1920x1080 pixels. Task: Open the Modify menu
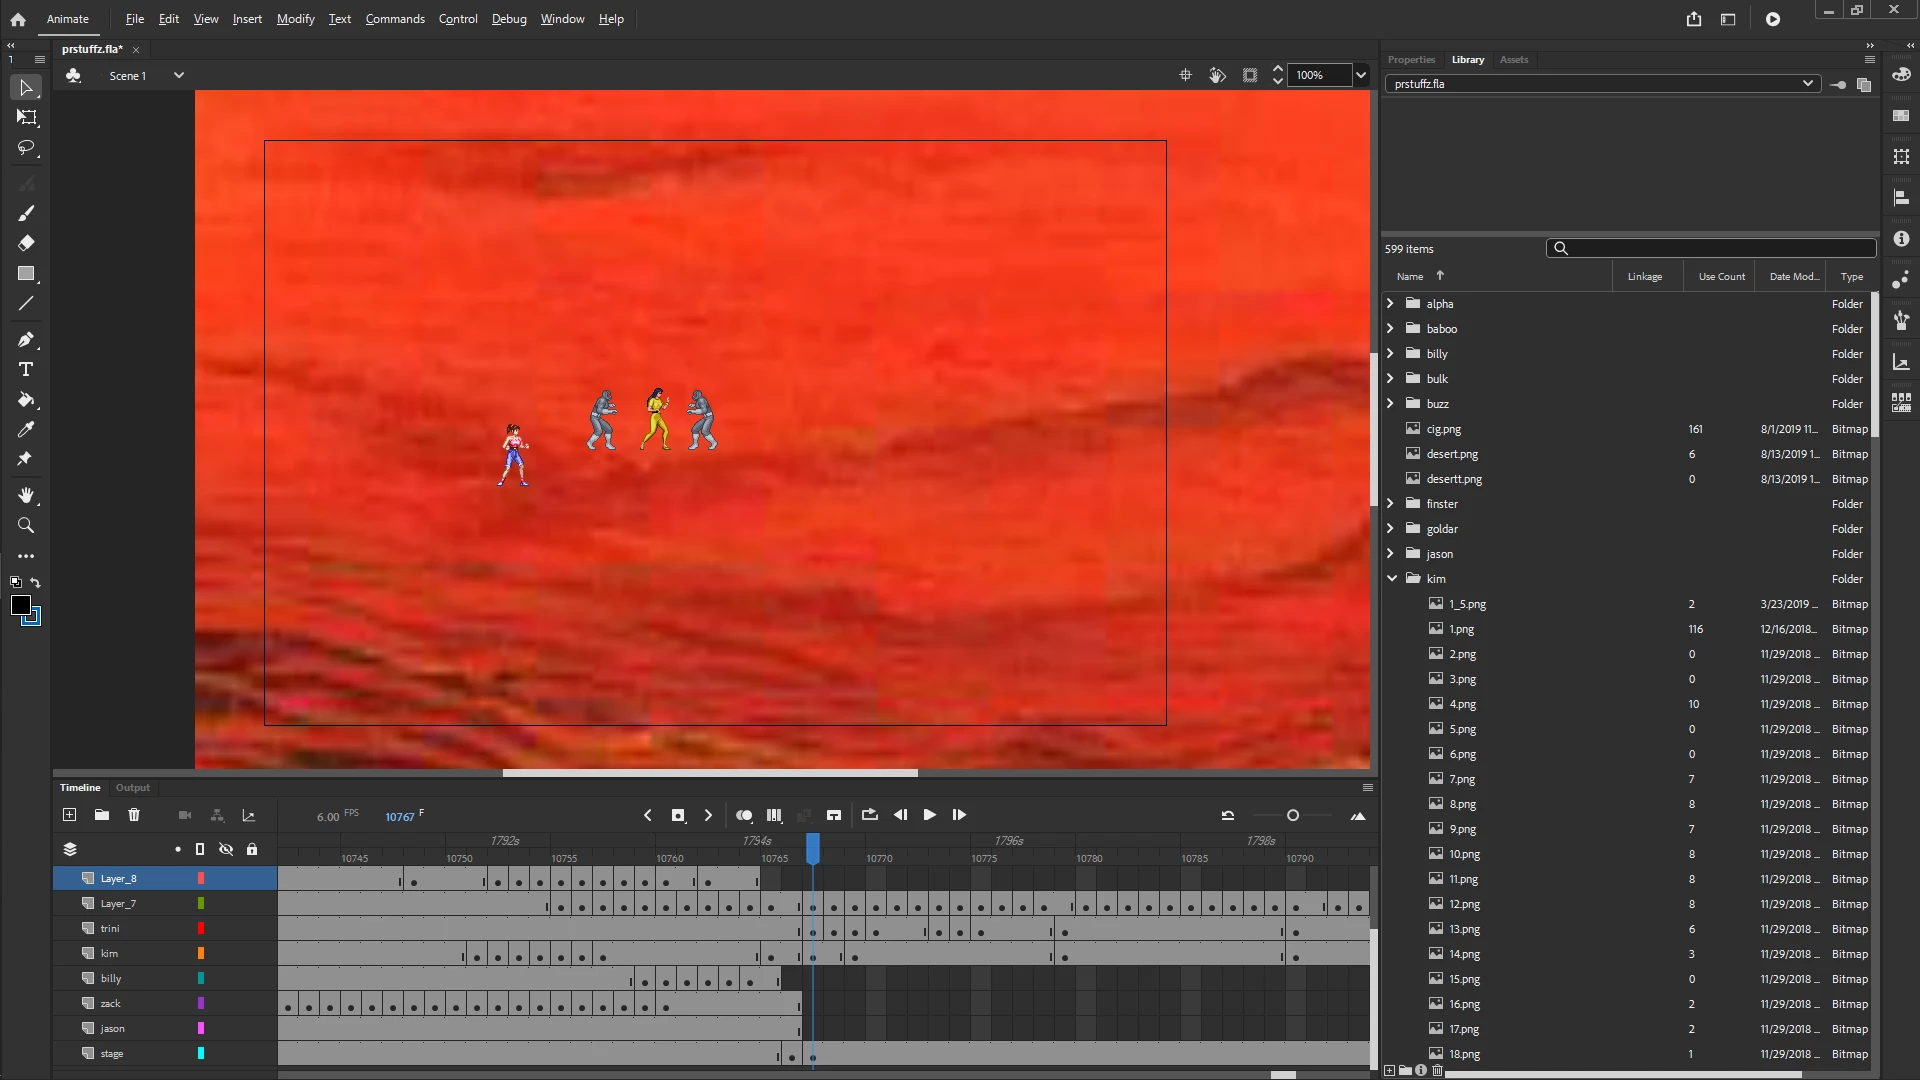point(295,19)
